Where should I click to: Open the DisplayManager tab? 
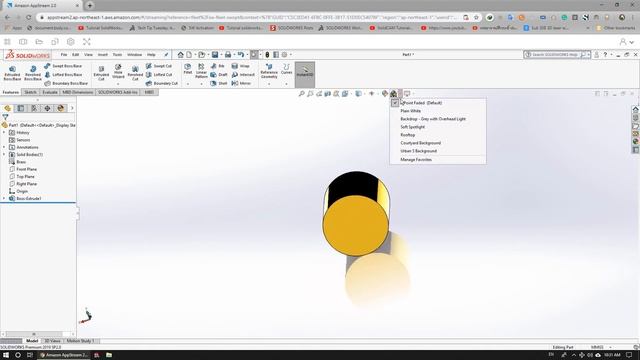[61, 108]
